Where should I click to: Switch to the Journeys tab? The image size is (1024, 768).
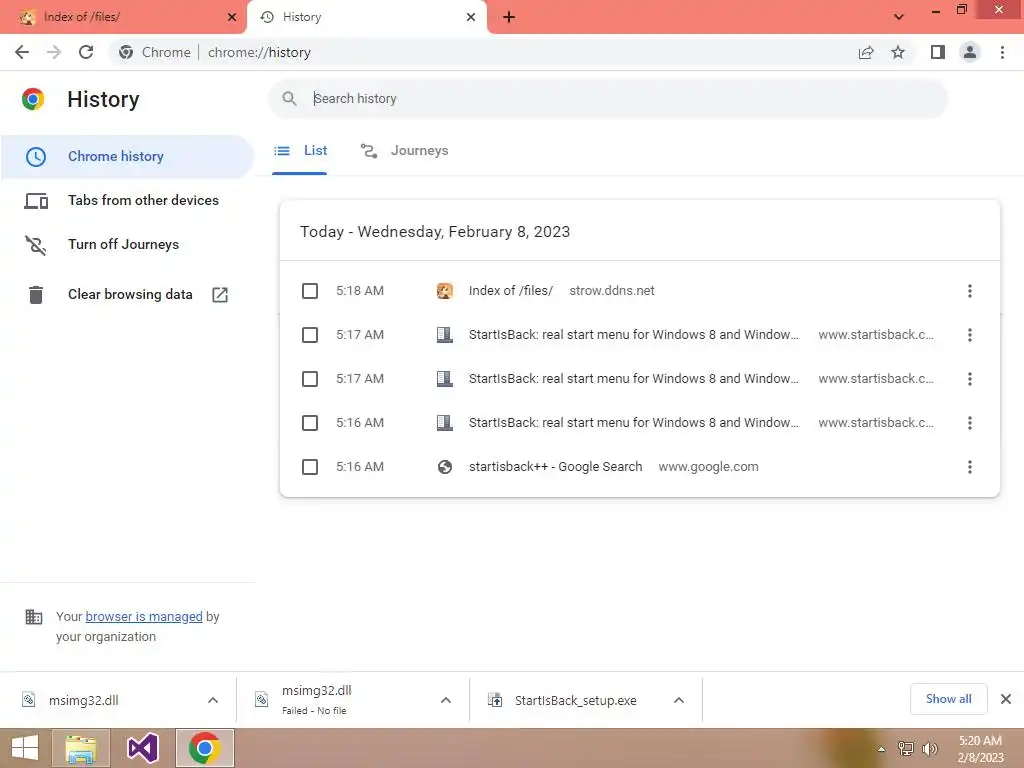pos(404,151)
